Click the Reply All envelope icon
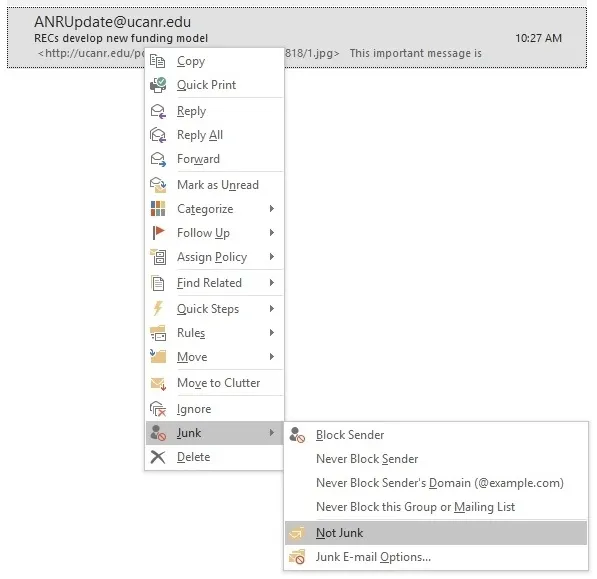The height and width of the screenshot is (579, 597). tap(158, 135)
